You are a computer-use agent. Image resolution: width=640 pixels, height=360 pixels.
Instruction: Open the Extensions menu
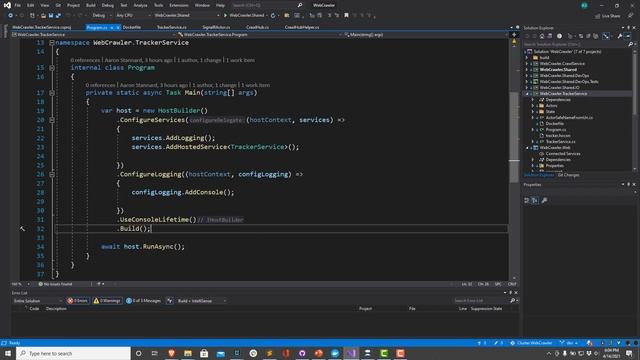coord(179,5)
